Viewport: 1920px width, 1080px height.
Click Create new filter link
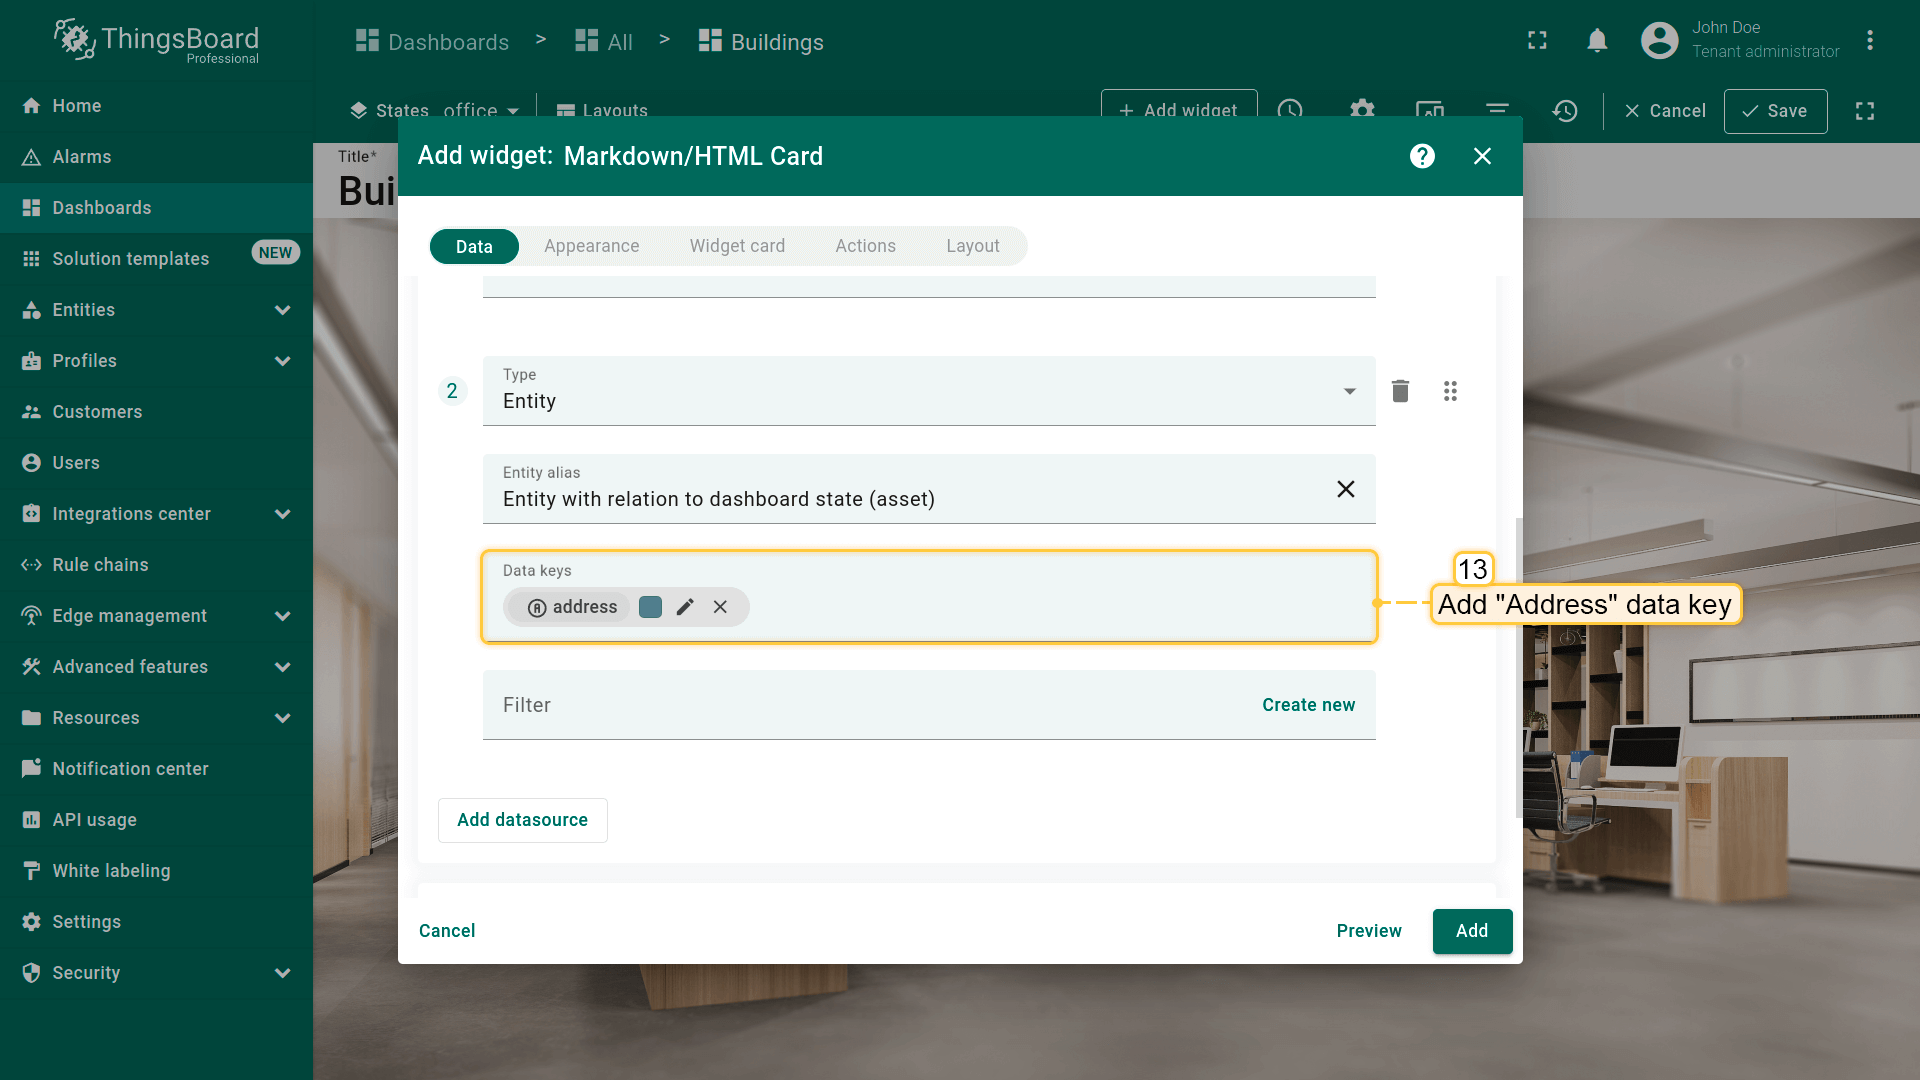click(x=1308, y=705)
